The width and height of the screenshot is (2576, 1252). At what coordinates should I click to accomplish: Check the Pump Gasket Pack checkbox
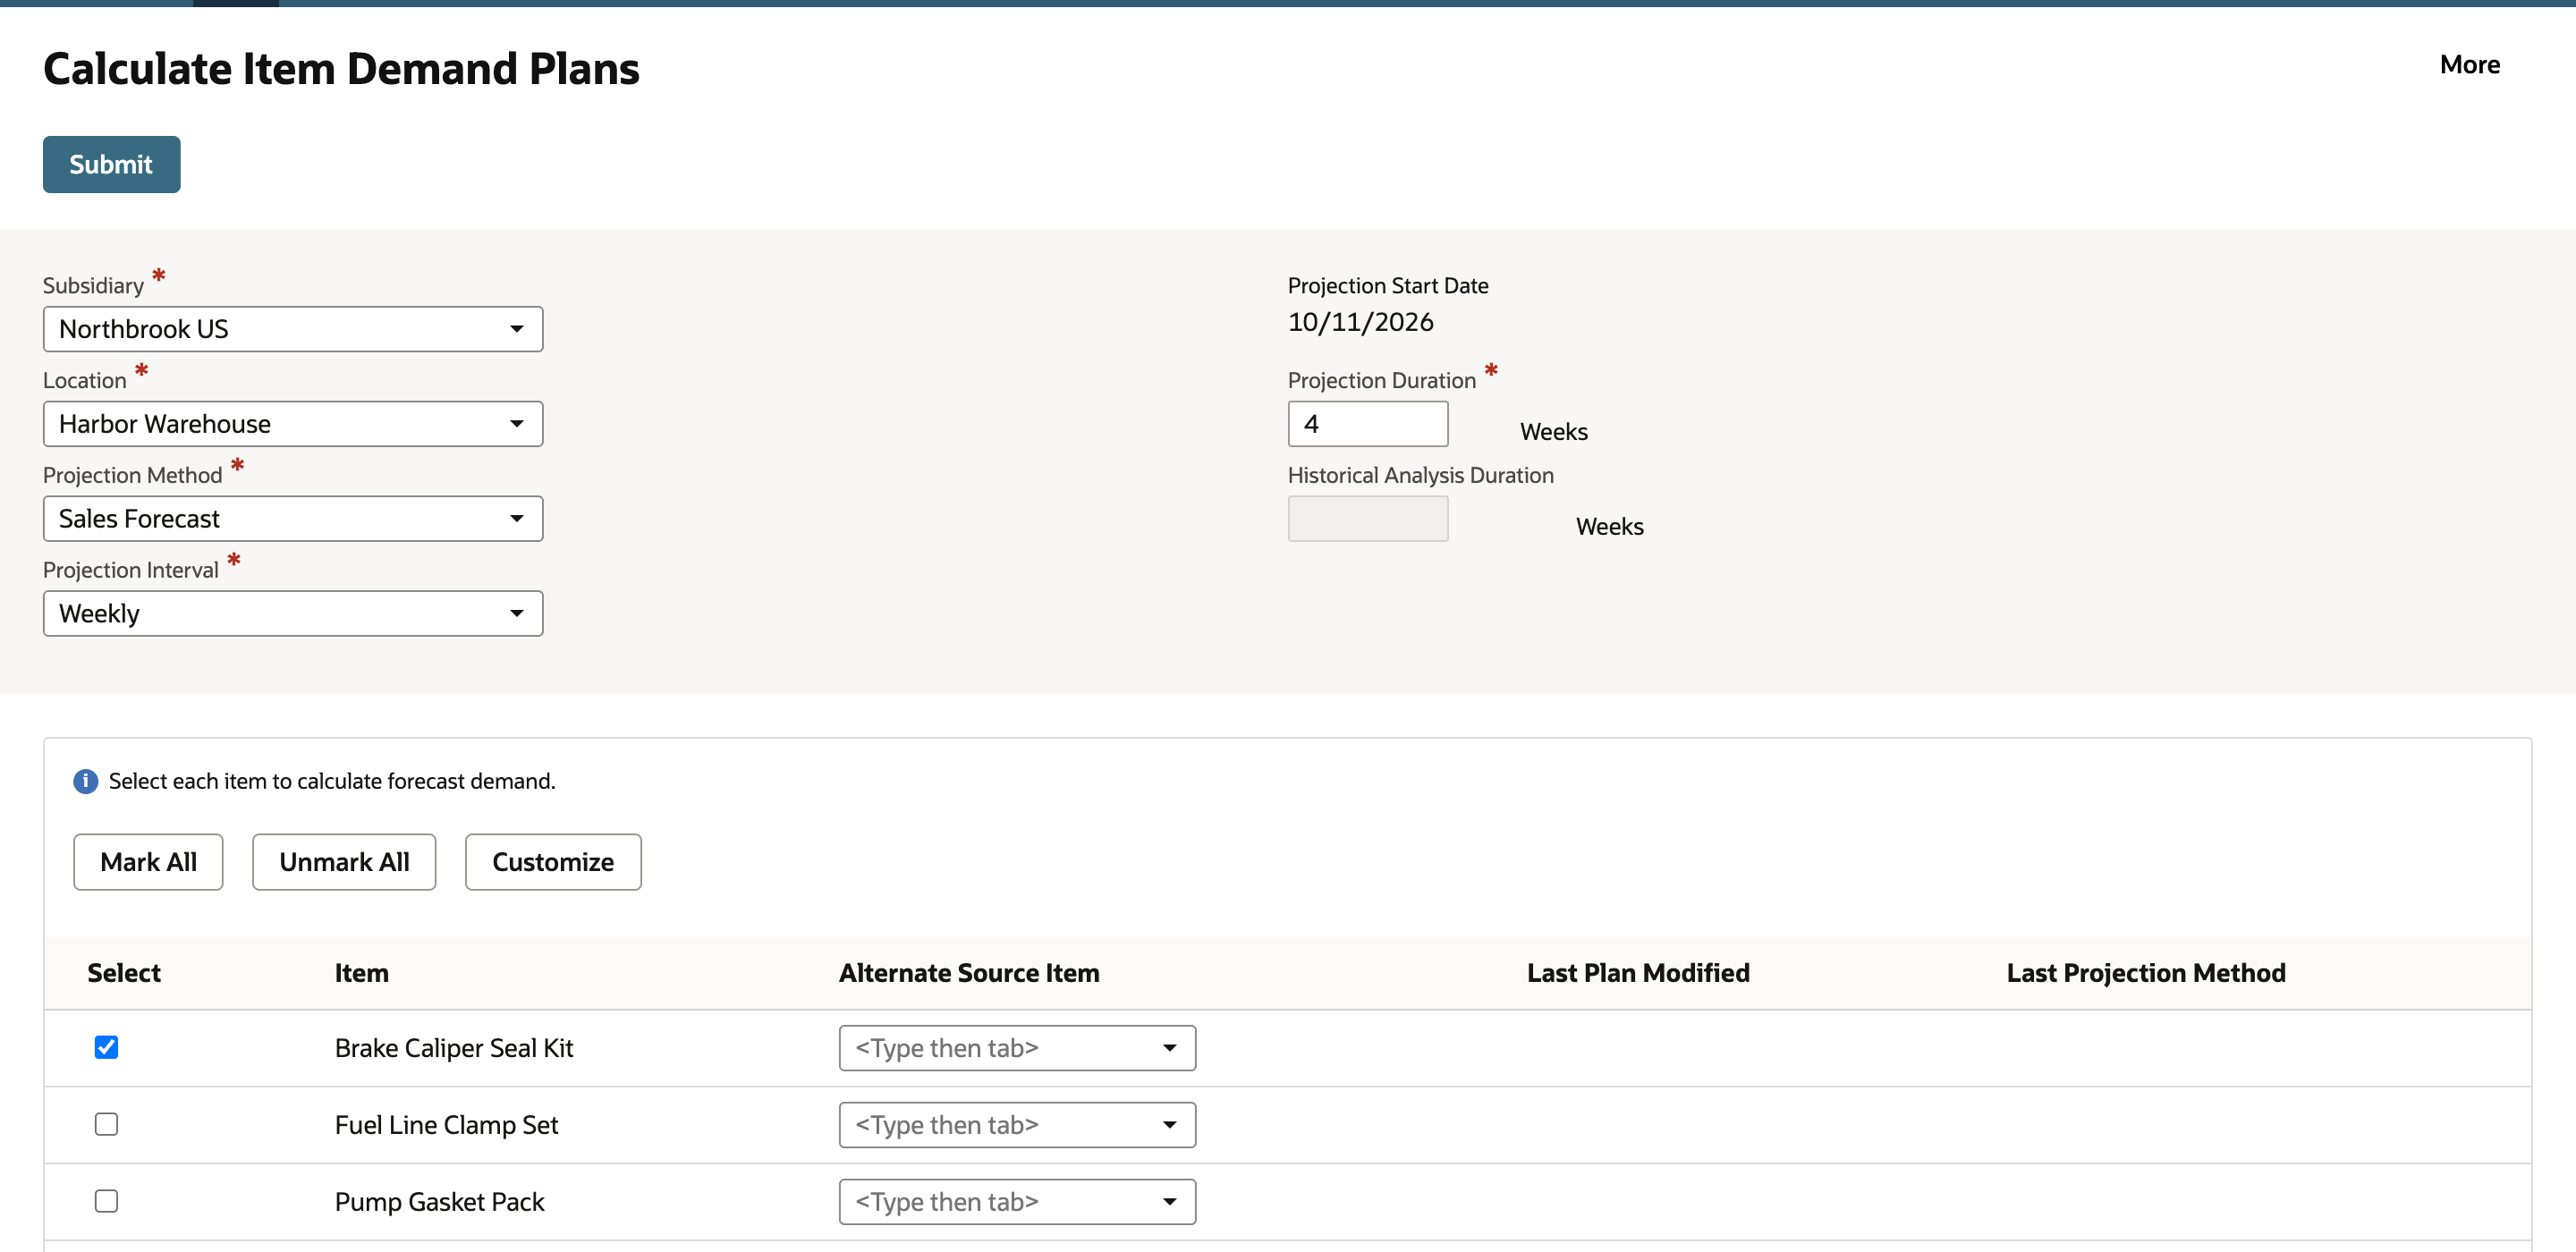pyautogui.click(x=106, y=1201)
